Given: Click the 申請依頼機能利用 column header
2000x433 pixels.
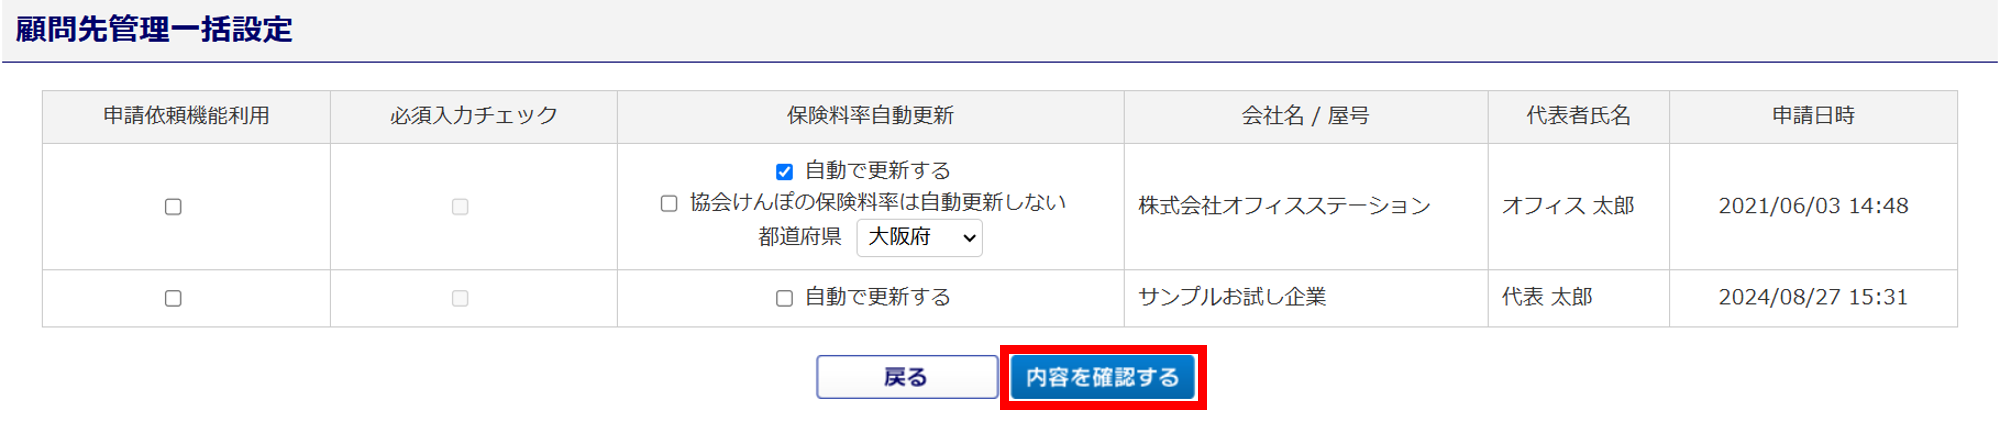Looking at the screenshot, I should [186, 116].
